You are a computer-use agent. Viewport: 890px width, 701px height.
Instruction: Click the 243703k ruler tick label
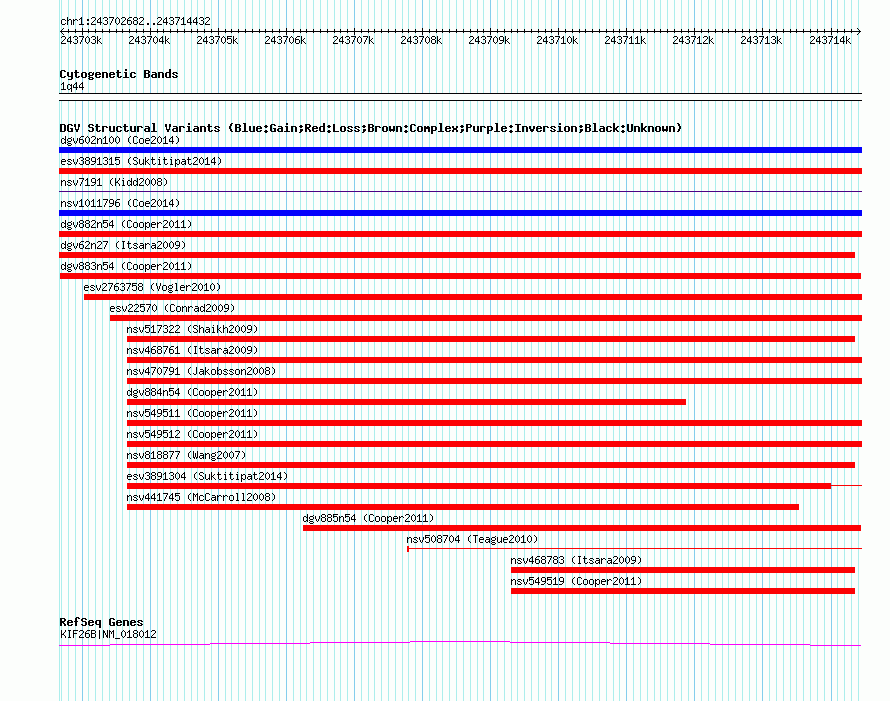coord(81,40)
